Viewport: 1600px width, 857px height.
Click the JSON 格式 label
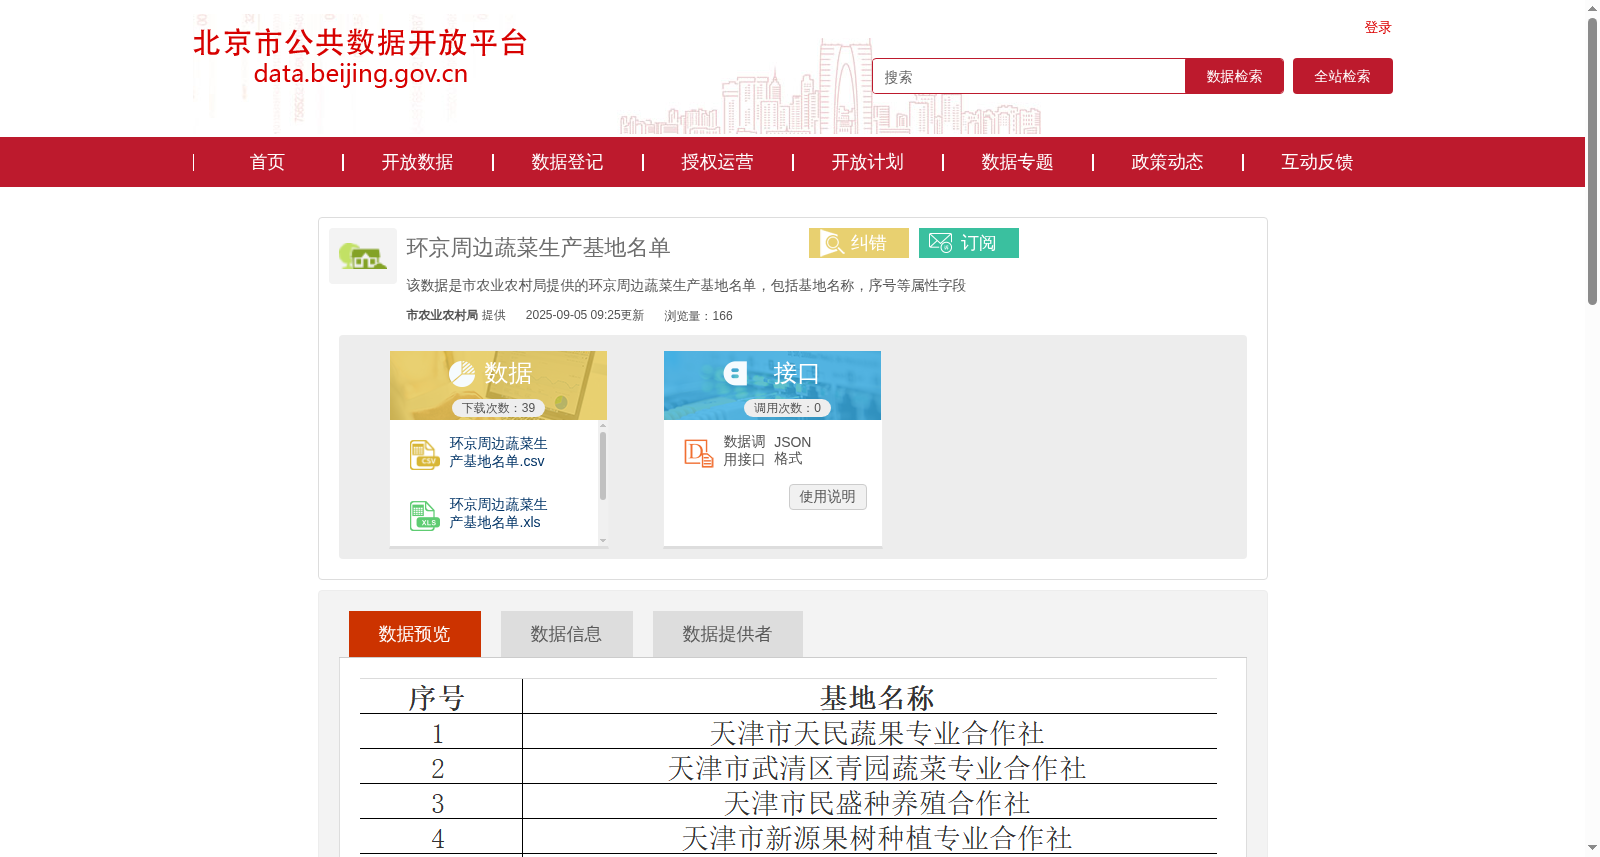pos(793,450)
